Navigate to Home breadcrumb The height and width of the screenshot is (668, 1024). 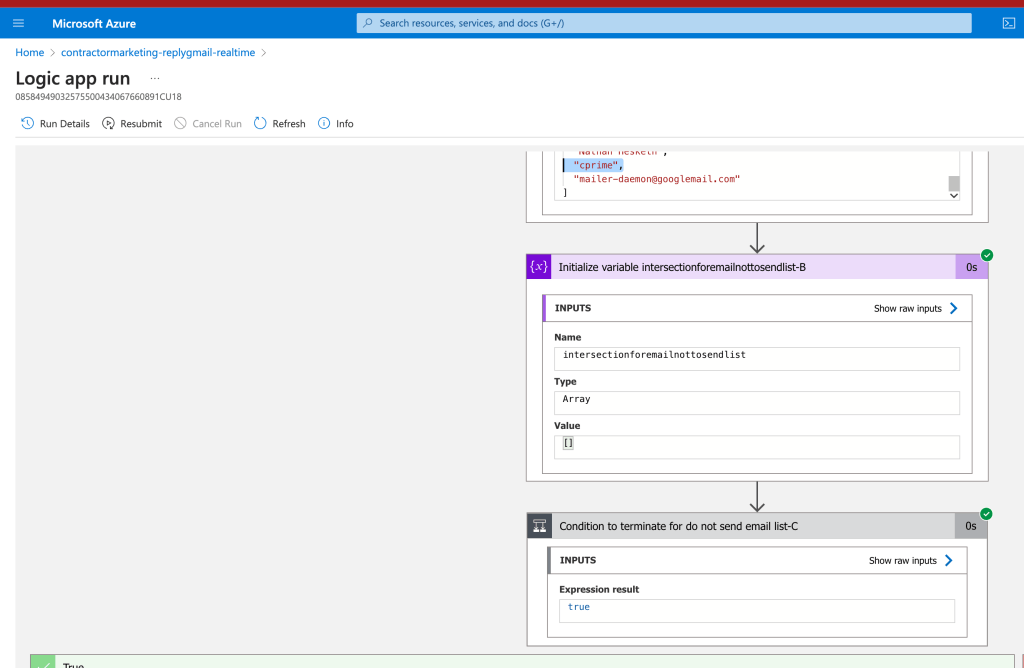(29, 52)
